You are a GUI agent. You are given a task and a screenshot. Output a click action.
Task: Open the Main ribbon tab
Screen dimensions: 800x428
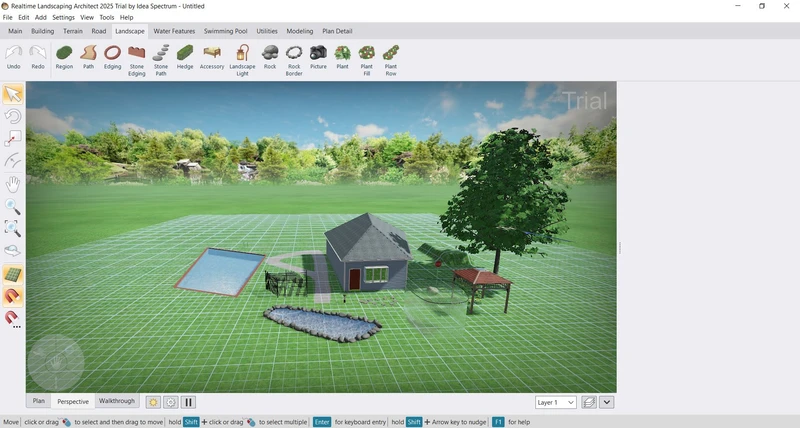(15, 31)
